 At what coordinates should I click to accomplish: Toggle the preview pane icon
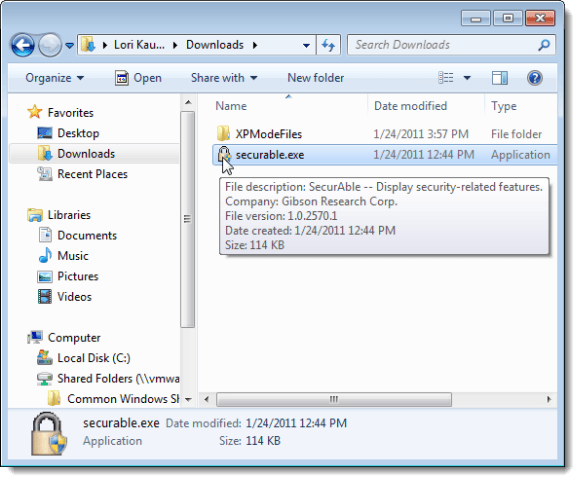(x=500, y=78)
